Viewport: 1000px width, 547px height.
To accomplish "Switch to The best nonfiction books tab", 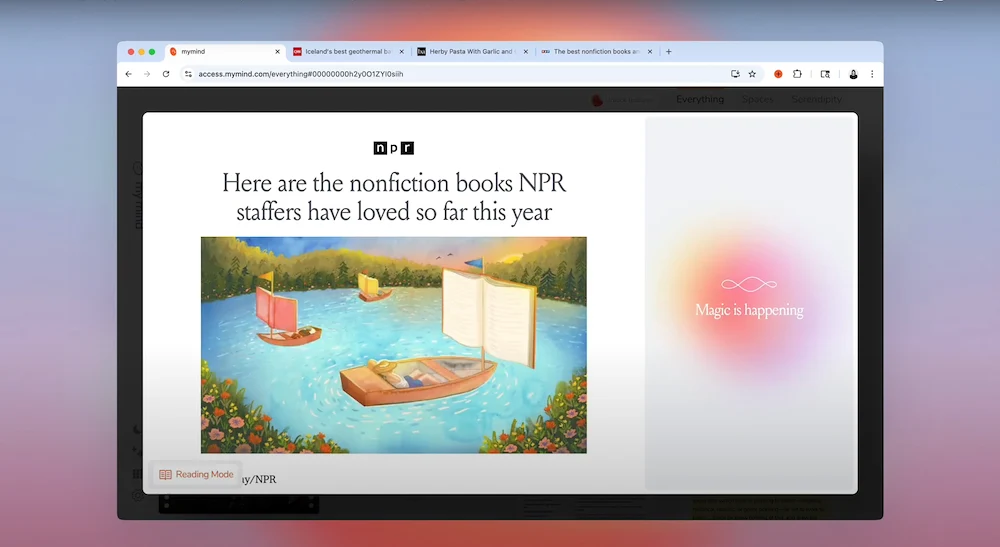I will (x=590, y=51).
